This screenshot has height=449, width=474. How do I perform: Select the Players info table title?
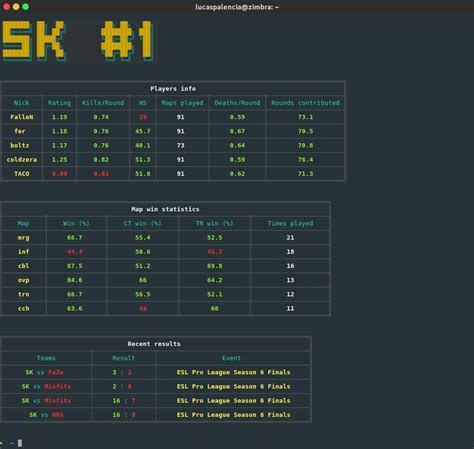[x=173, y=89]
